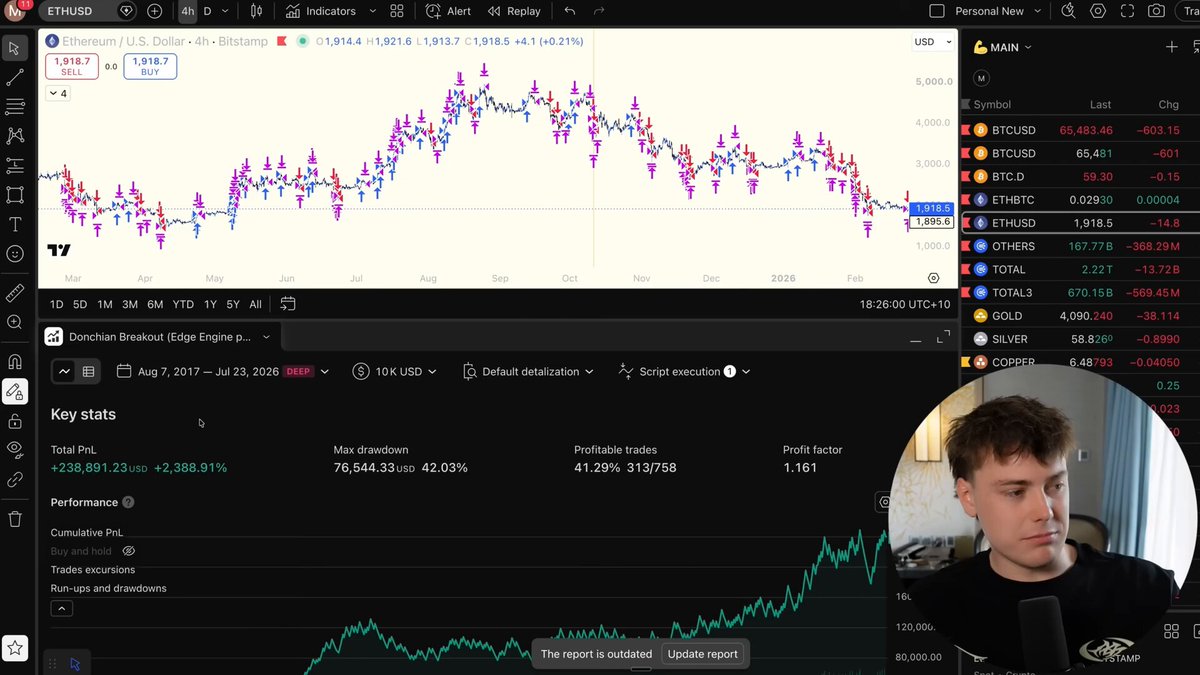This screenshot has width=1200, height=675.
Task: Open chart settings hexagon gear icon
Action: click(1098, 11)
